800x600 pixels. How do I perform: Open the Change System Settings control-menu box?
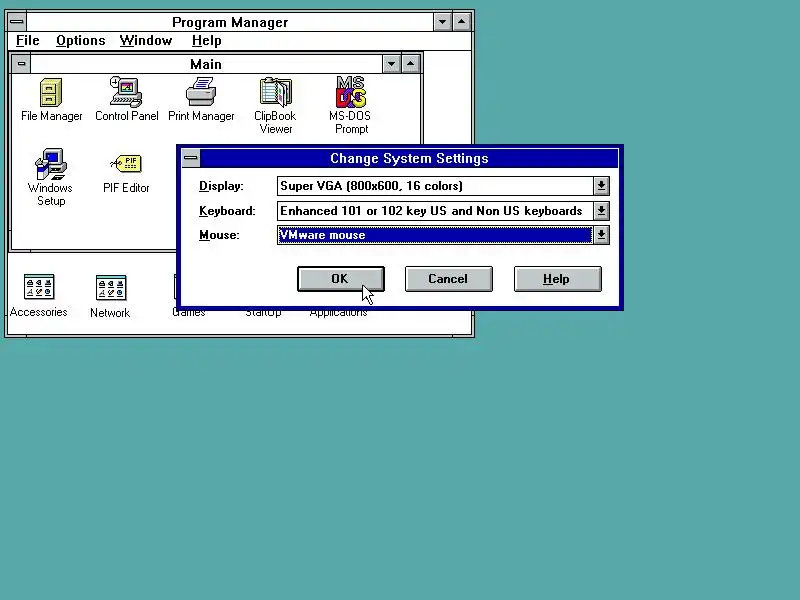(191, 158)
